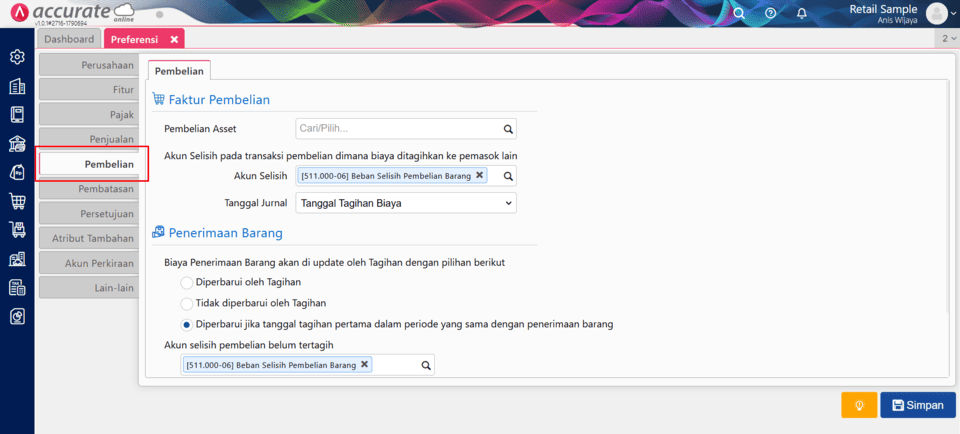
Task: Click the shopping cart icon in the sidebar
Action: [17, 201]
